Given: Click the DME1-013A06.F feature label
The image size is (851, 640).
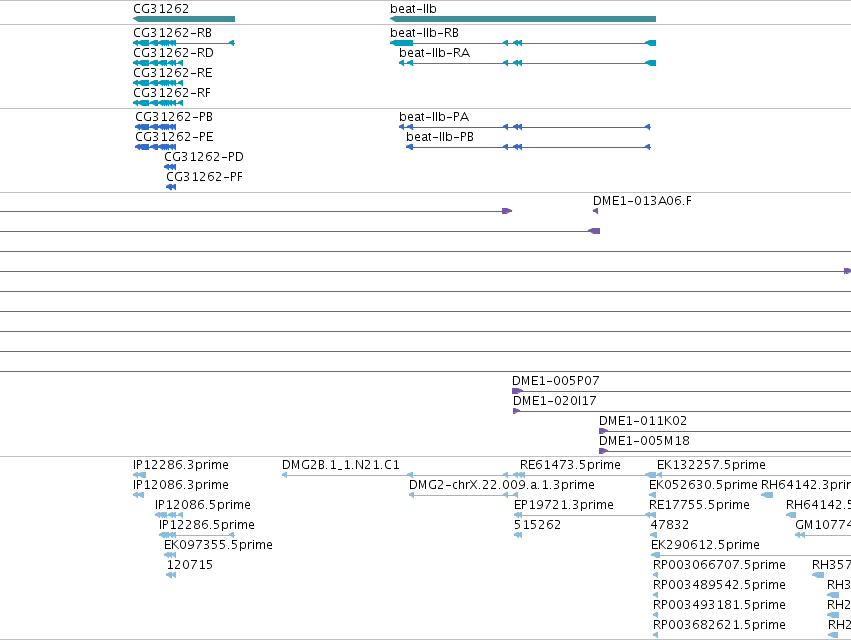Looking at the screenshot, I should [x=643, y=201].
